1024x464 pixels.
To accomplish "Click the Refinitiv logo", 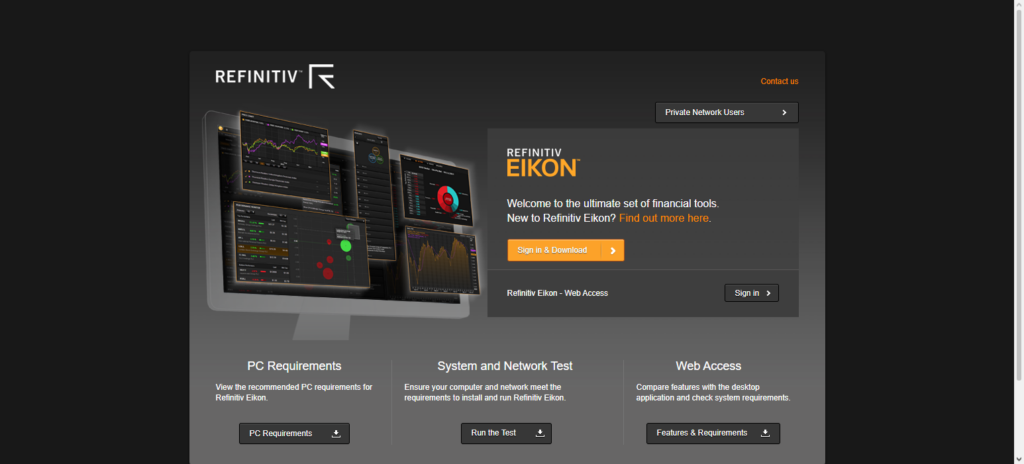I will (275, 76).
